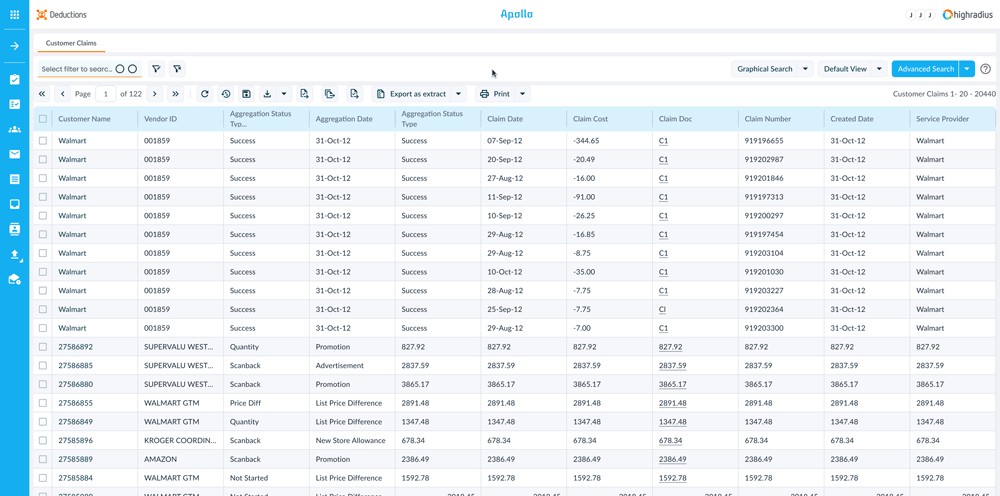Switch to the Customer Claims tab
The image size is (1000, 496).
pos(71,43)
